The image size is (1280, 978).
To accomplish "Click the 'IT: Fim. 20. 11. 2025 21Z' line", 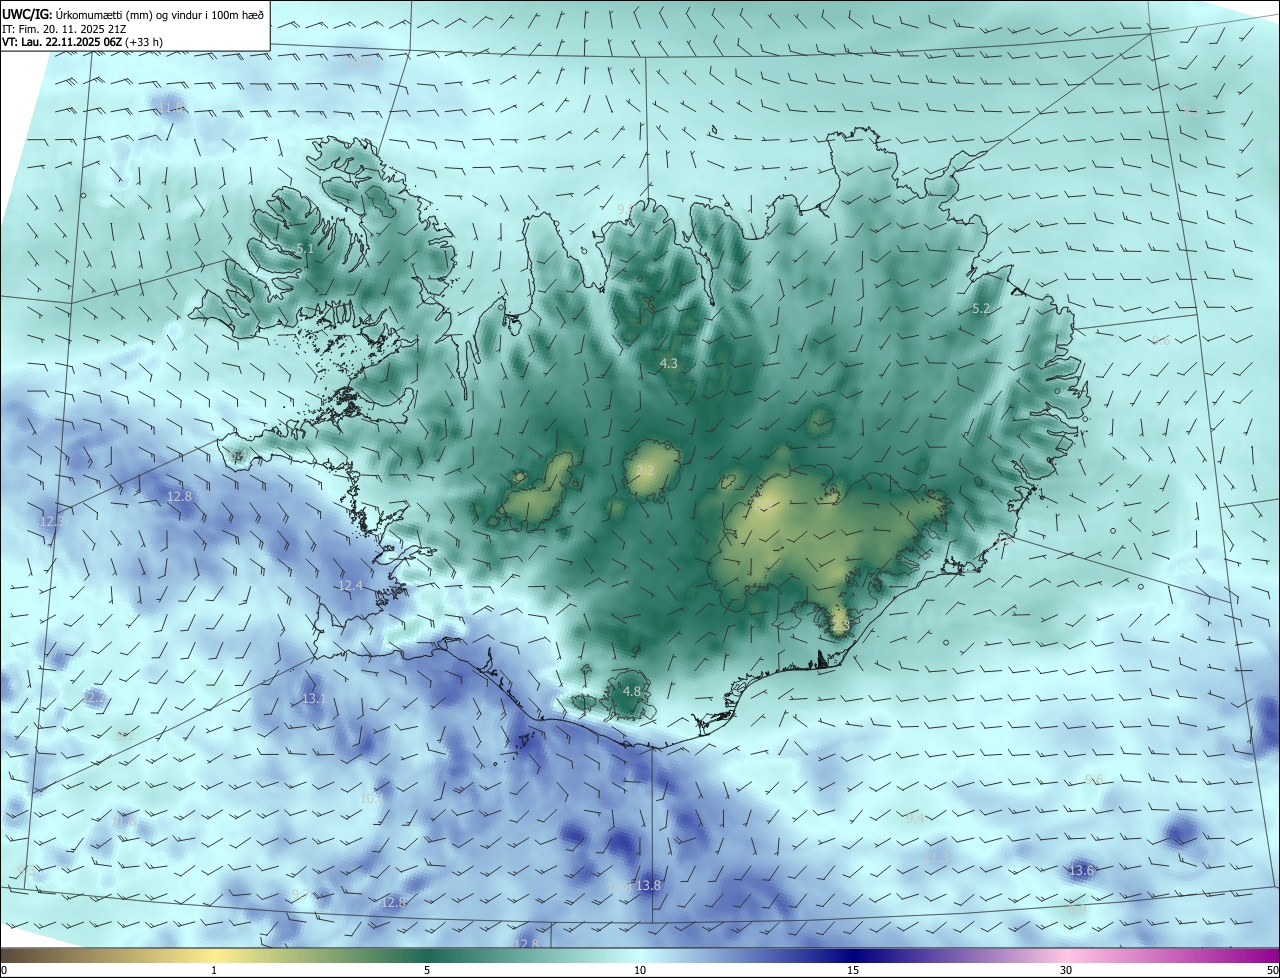I will [63, 28].
